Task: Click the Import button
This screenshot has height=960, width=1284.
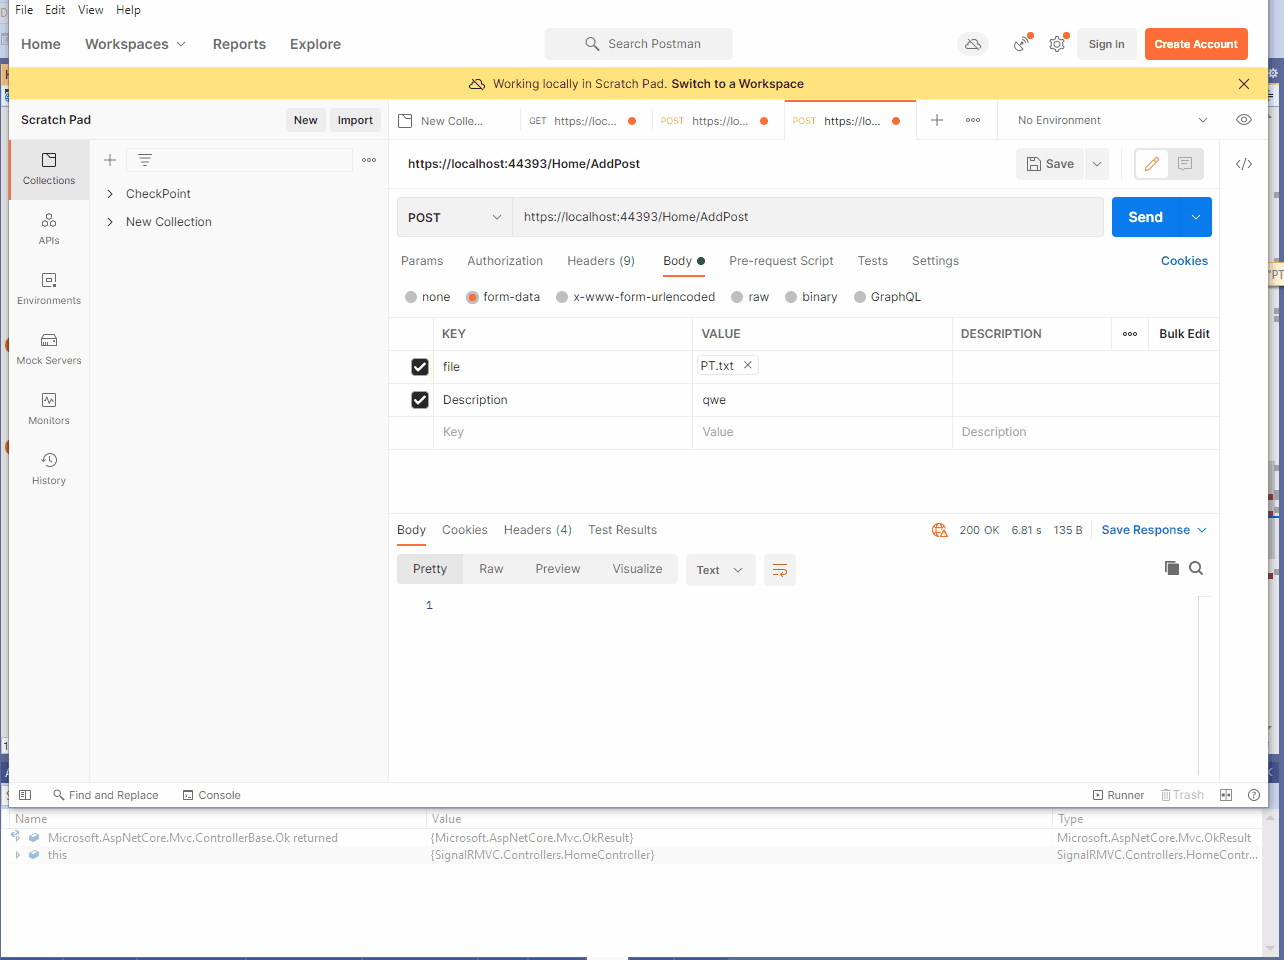Action: (355, 120)
